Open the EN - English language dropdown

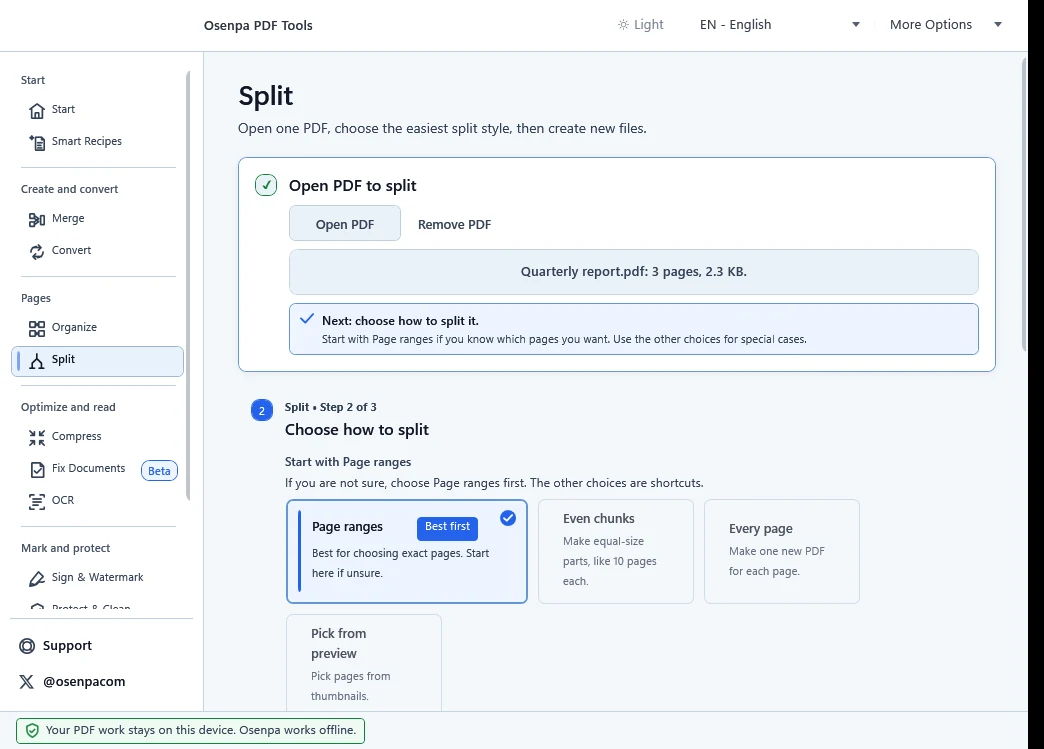pyautogui.click(x=780, y=25)
